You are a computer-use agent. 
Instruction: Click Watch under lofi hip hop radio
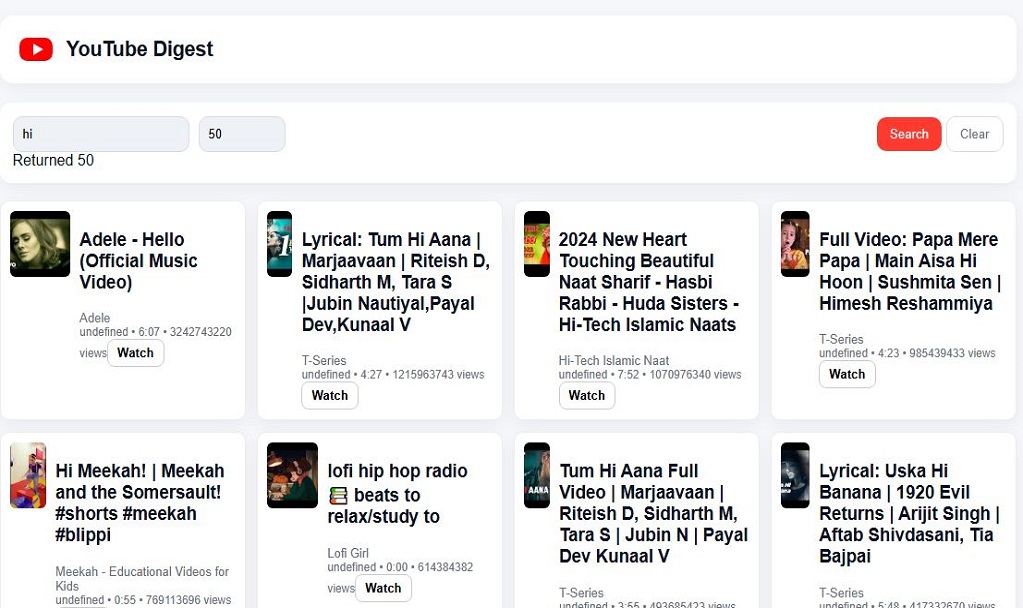[382, 588]
